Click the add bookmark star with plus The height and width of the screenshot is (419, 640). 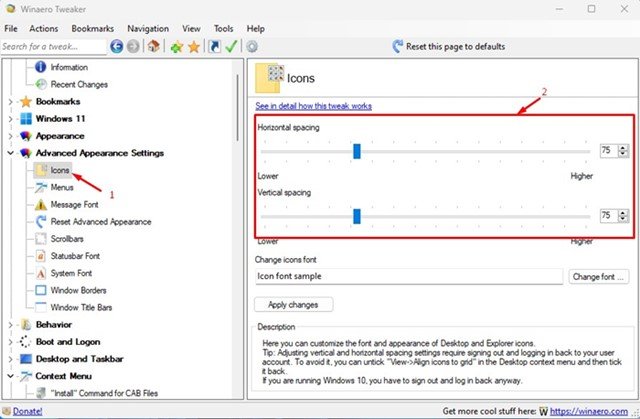point(177,47)
